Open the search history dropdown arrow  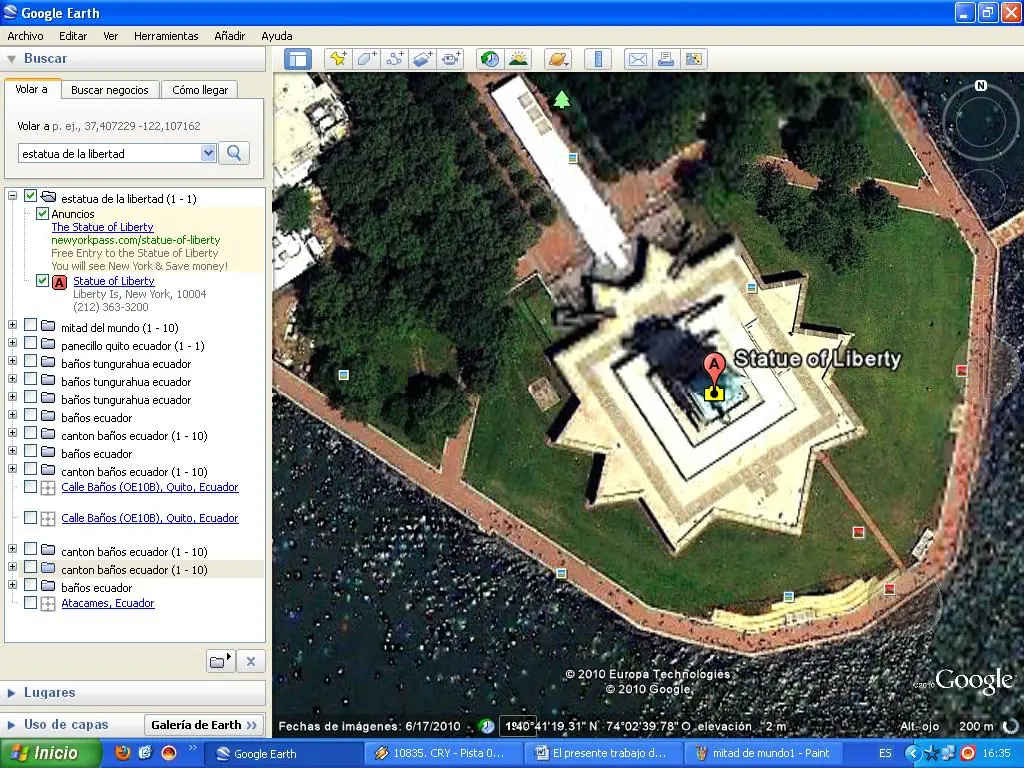coord(208,153)
